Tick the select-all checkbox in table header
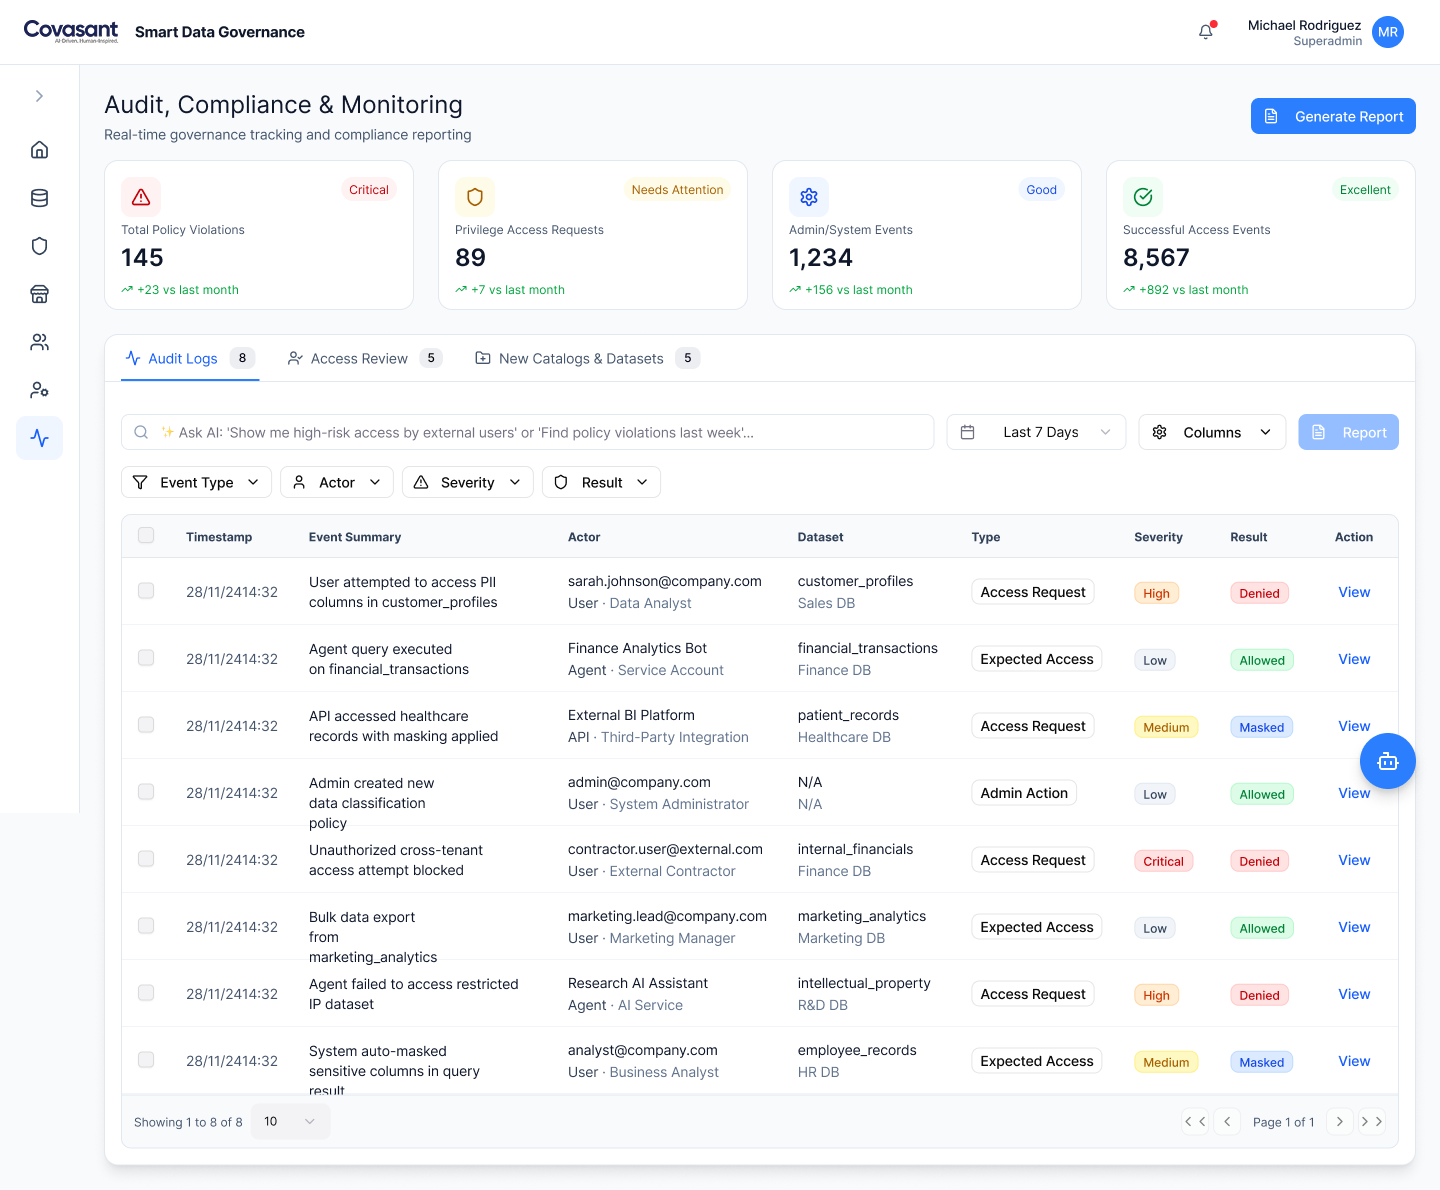1440x1190 pixels. point(146,535)
